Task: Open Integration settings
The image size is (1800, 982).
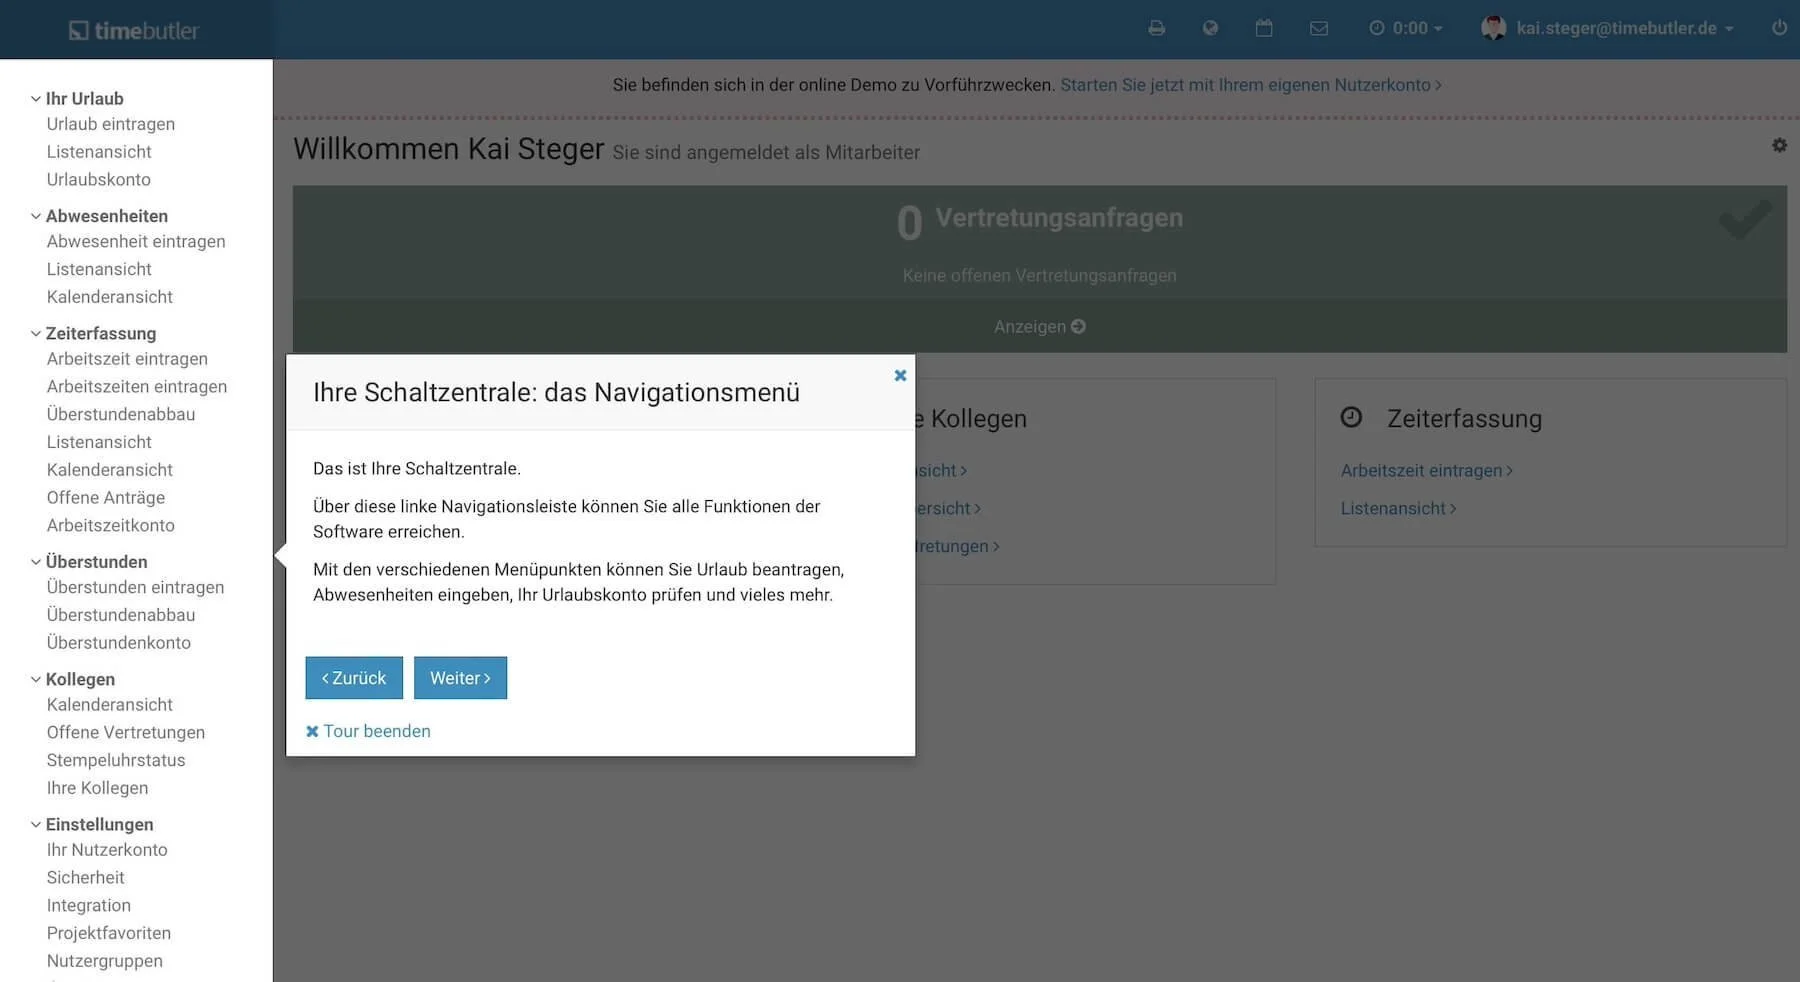Action: point(89,905)
